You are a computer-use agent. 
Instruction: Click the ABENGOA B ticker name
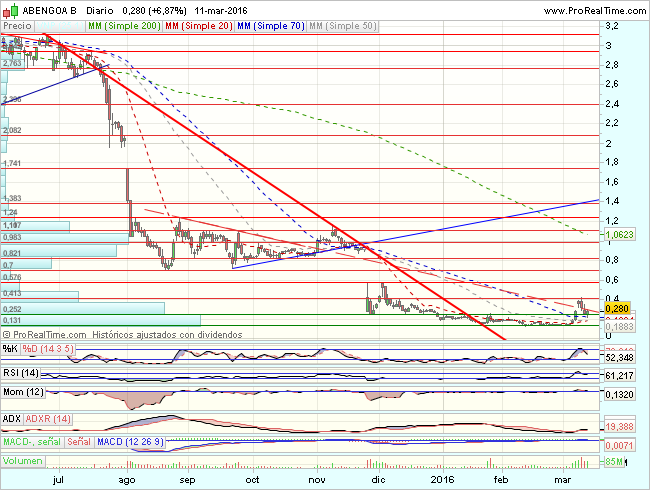click(x=49, y=11)
